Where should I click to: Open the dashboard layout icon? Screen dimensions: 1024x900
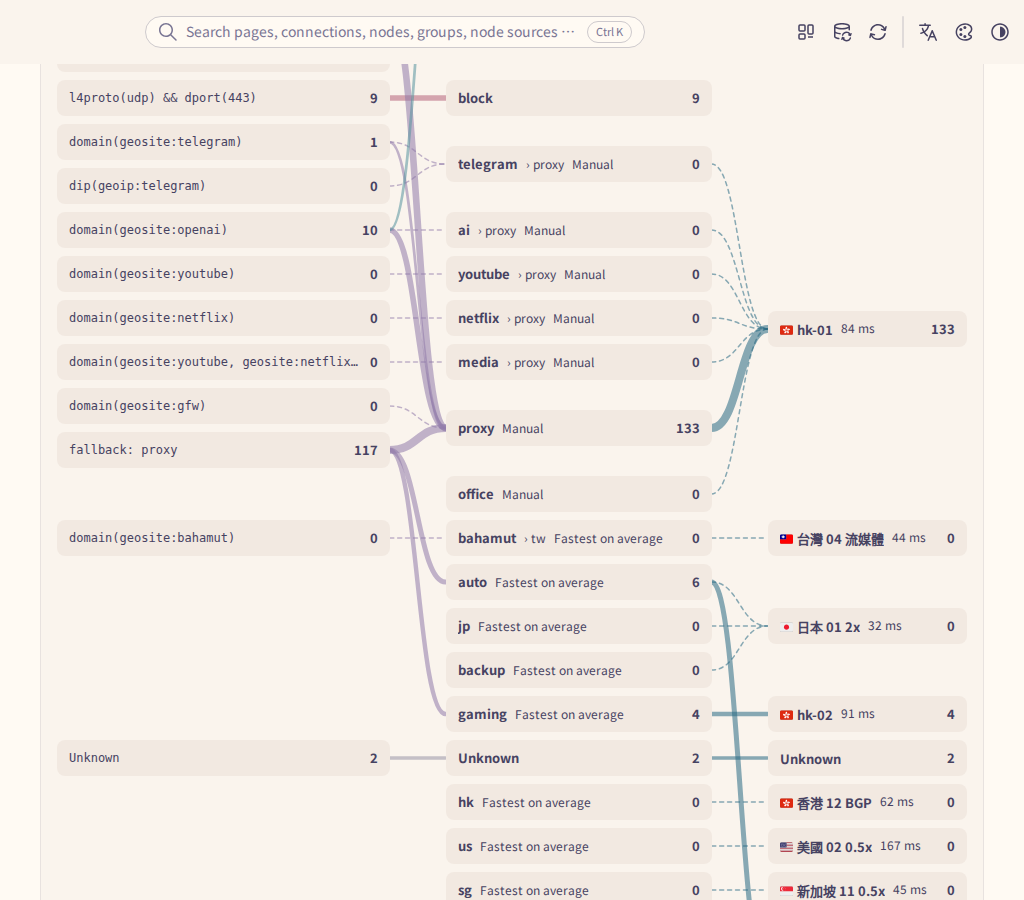coord(806,32)
